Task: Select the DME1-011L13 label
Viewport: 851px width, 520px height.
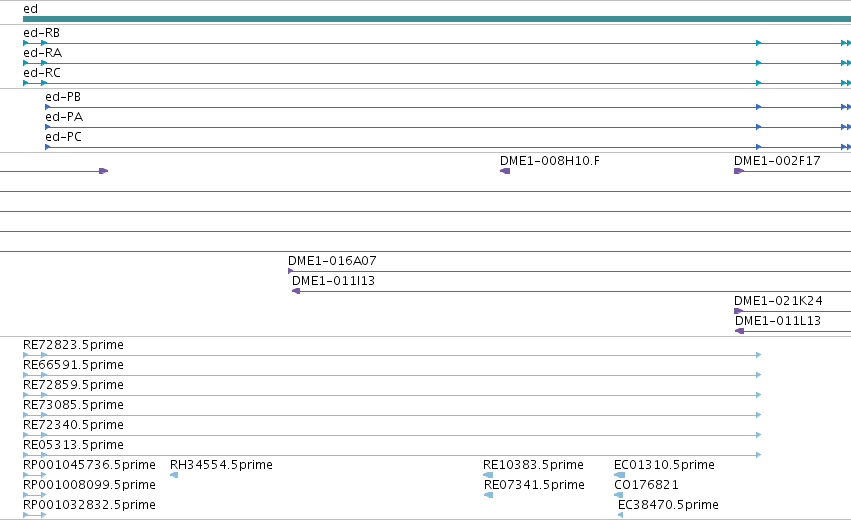Action: (x=778, y=321)
